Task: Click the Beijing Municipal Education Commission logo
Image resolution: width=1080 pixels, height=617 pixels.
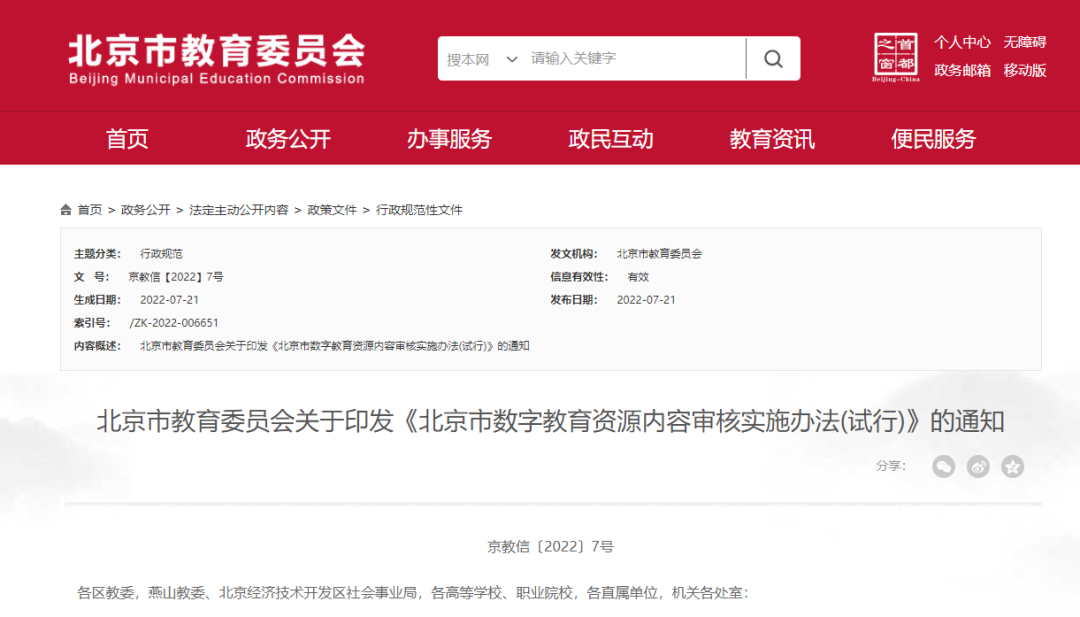Action: point(216,58)
